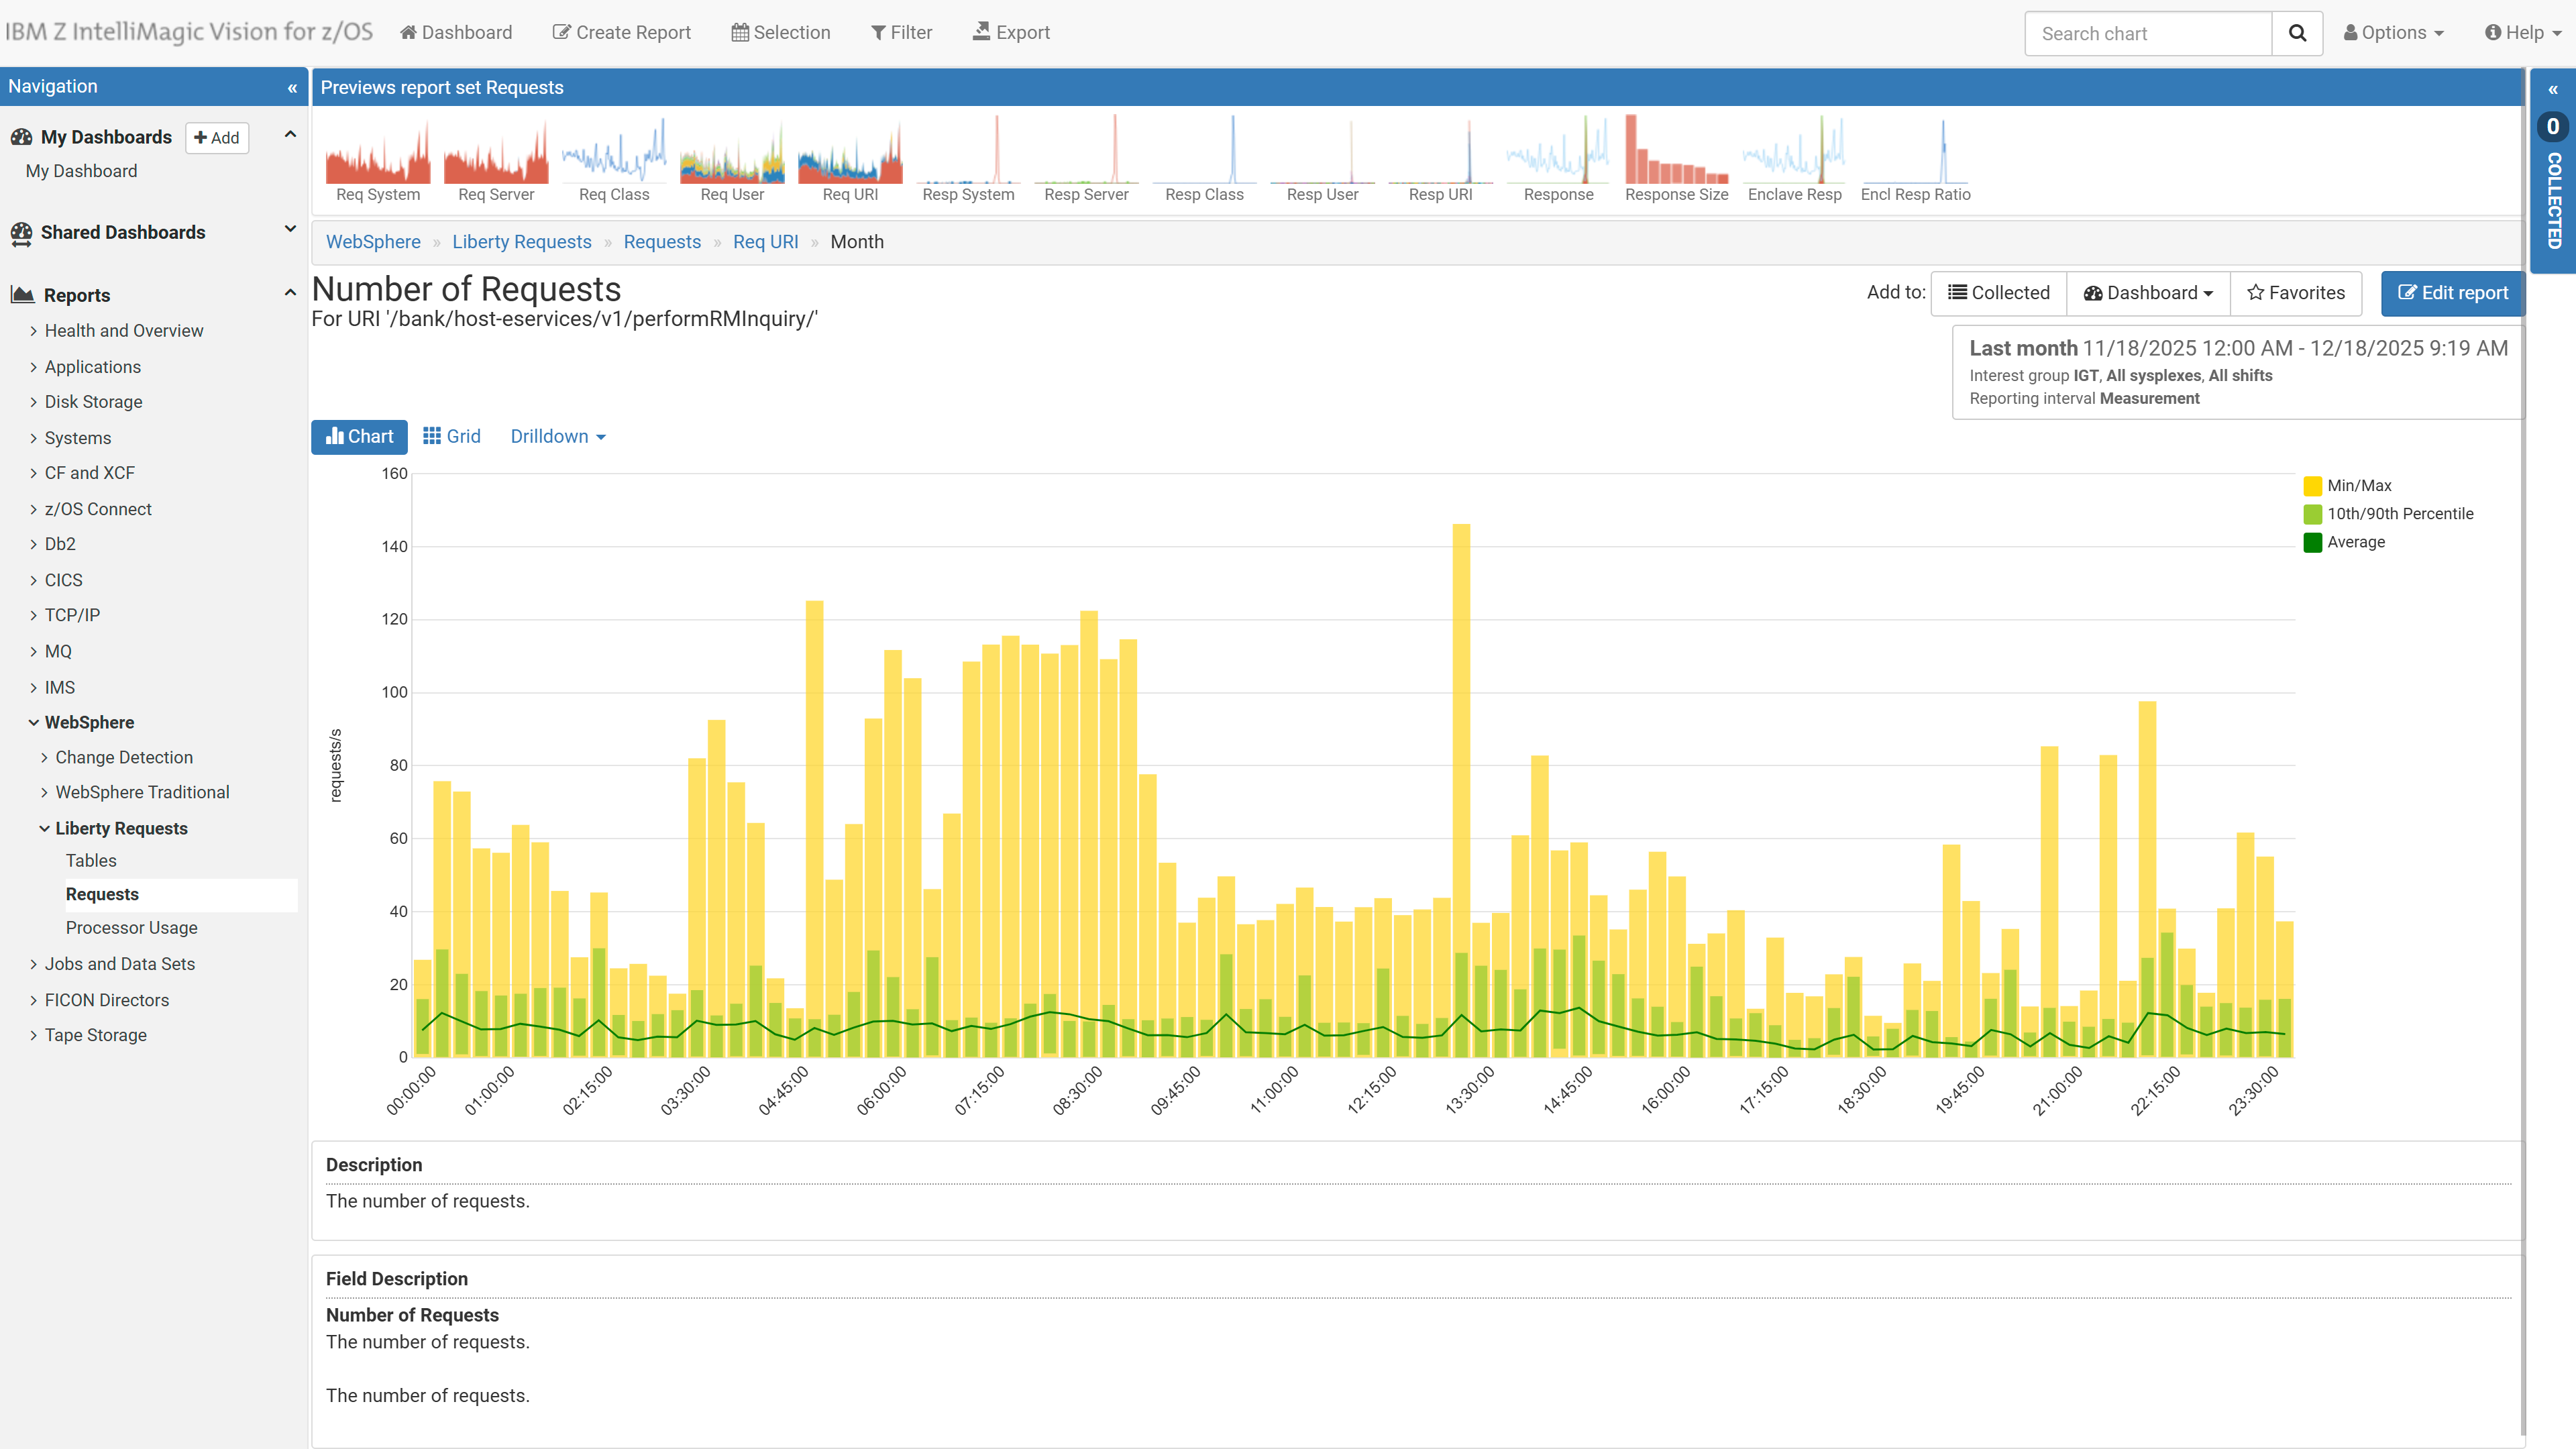This screenshot has width=2576, height=1449.
Task: Open the Create Report menu item
Action: [x=621, y=33]
